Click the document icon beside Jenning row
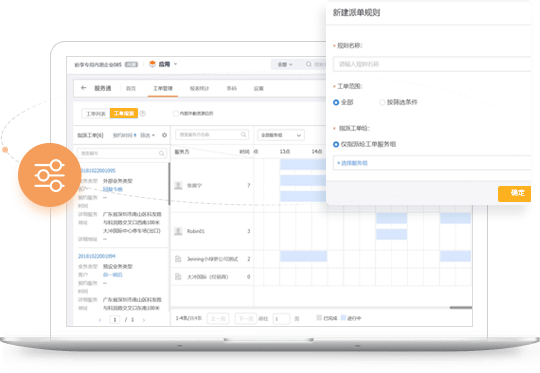 tap(178, 259)
